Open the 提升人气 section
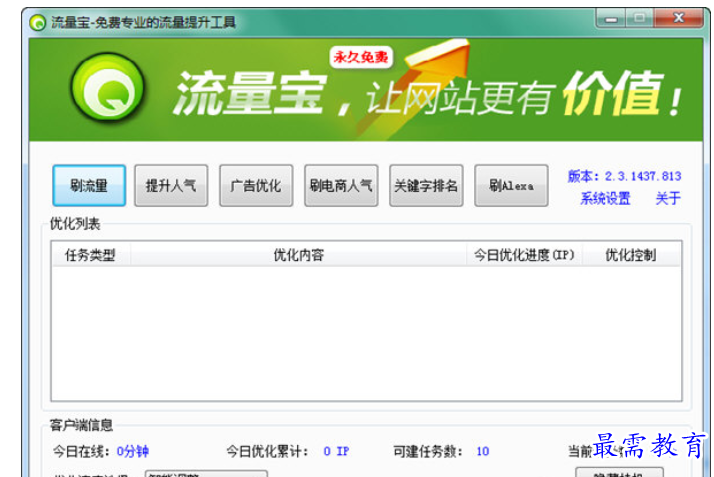Viewport: 714px width, 477px height. (171, 185)
